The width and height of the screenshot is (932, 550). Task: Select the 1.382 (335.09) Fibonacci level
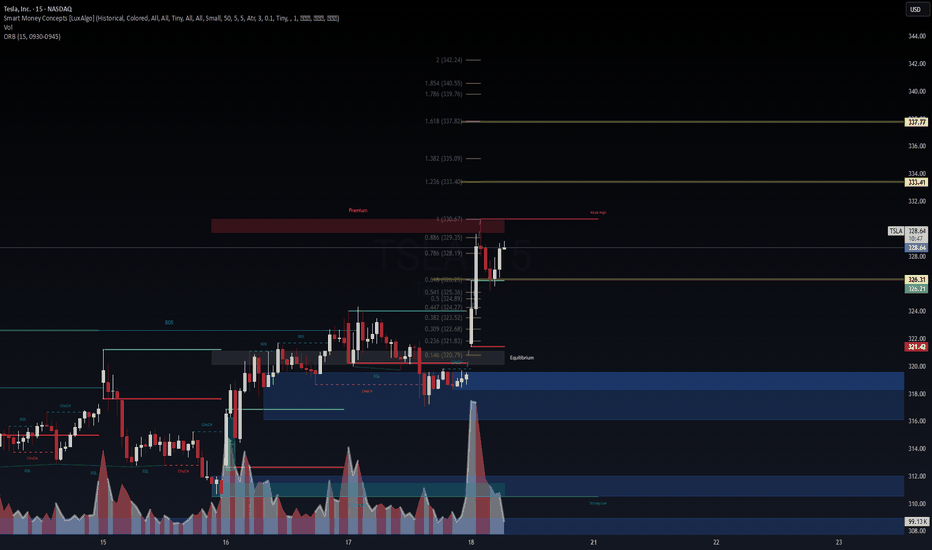point(443,158)
